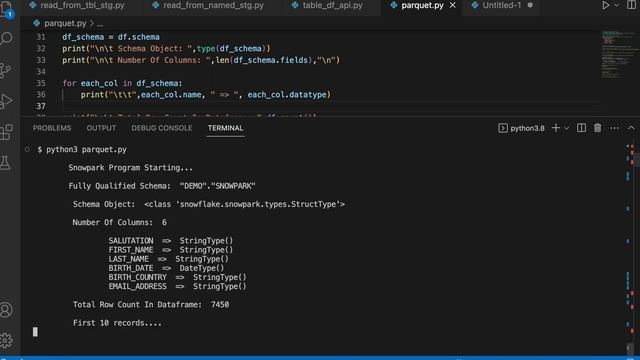Open Source Control view in activity bar
The height and width of the screenshot is (360, 640).
6,70
